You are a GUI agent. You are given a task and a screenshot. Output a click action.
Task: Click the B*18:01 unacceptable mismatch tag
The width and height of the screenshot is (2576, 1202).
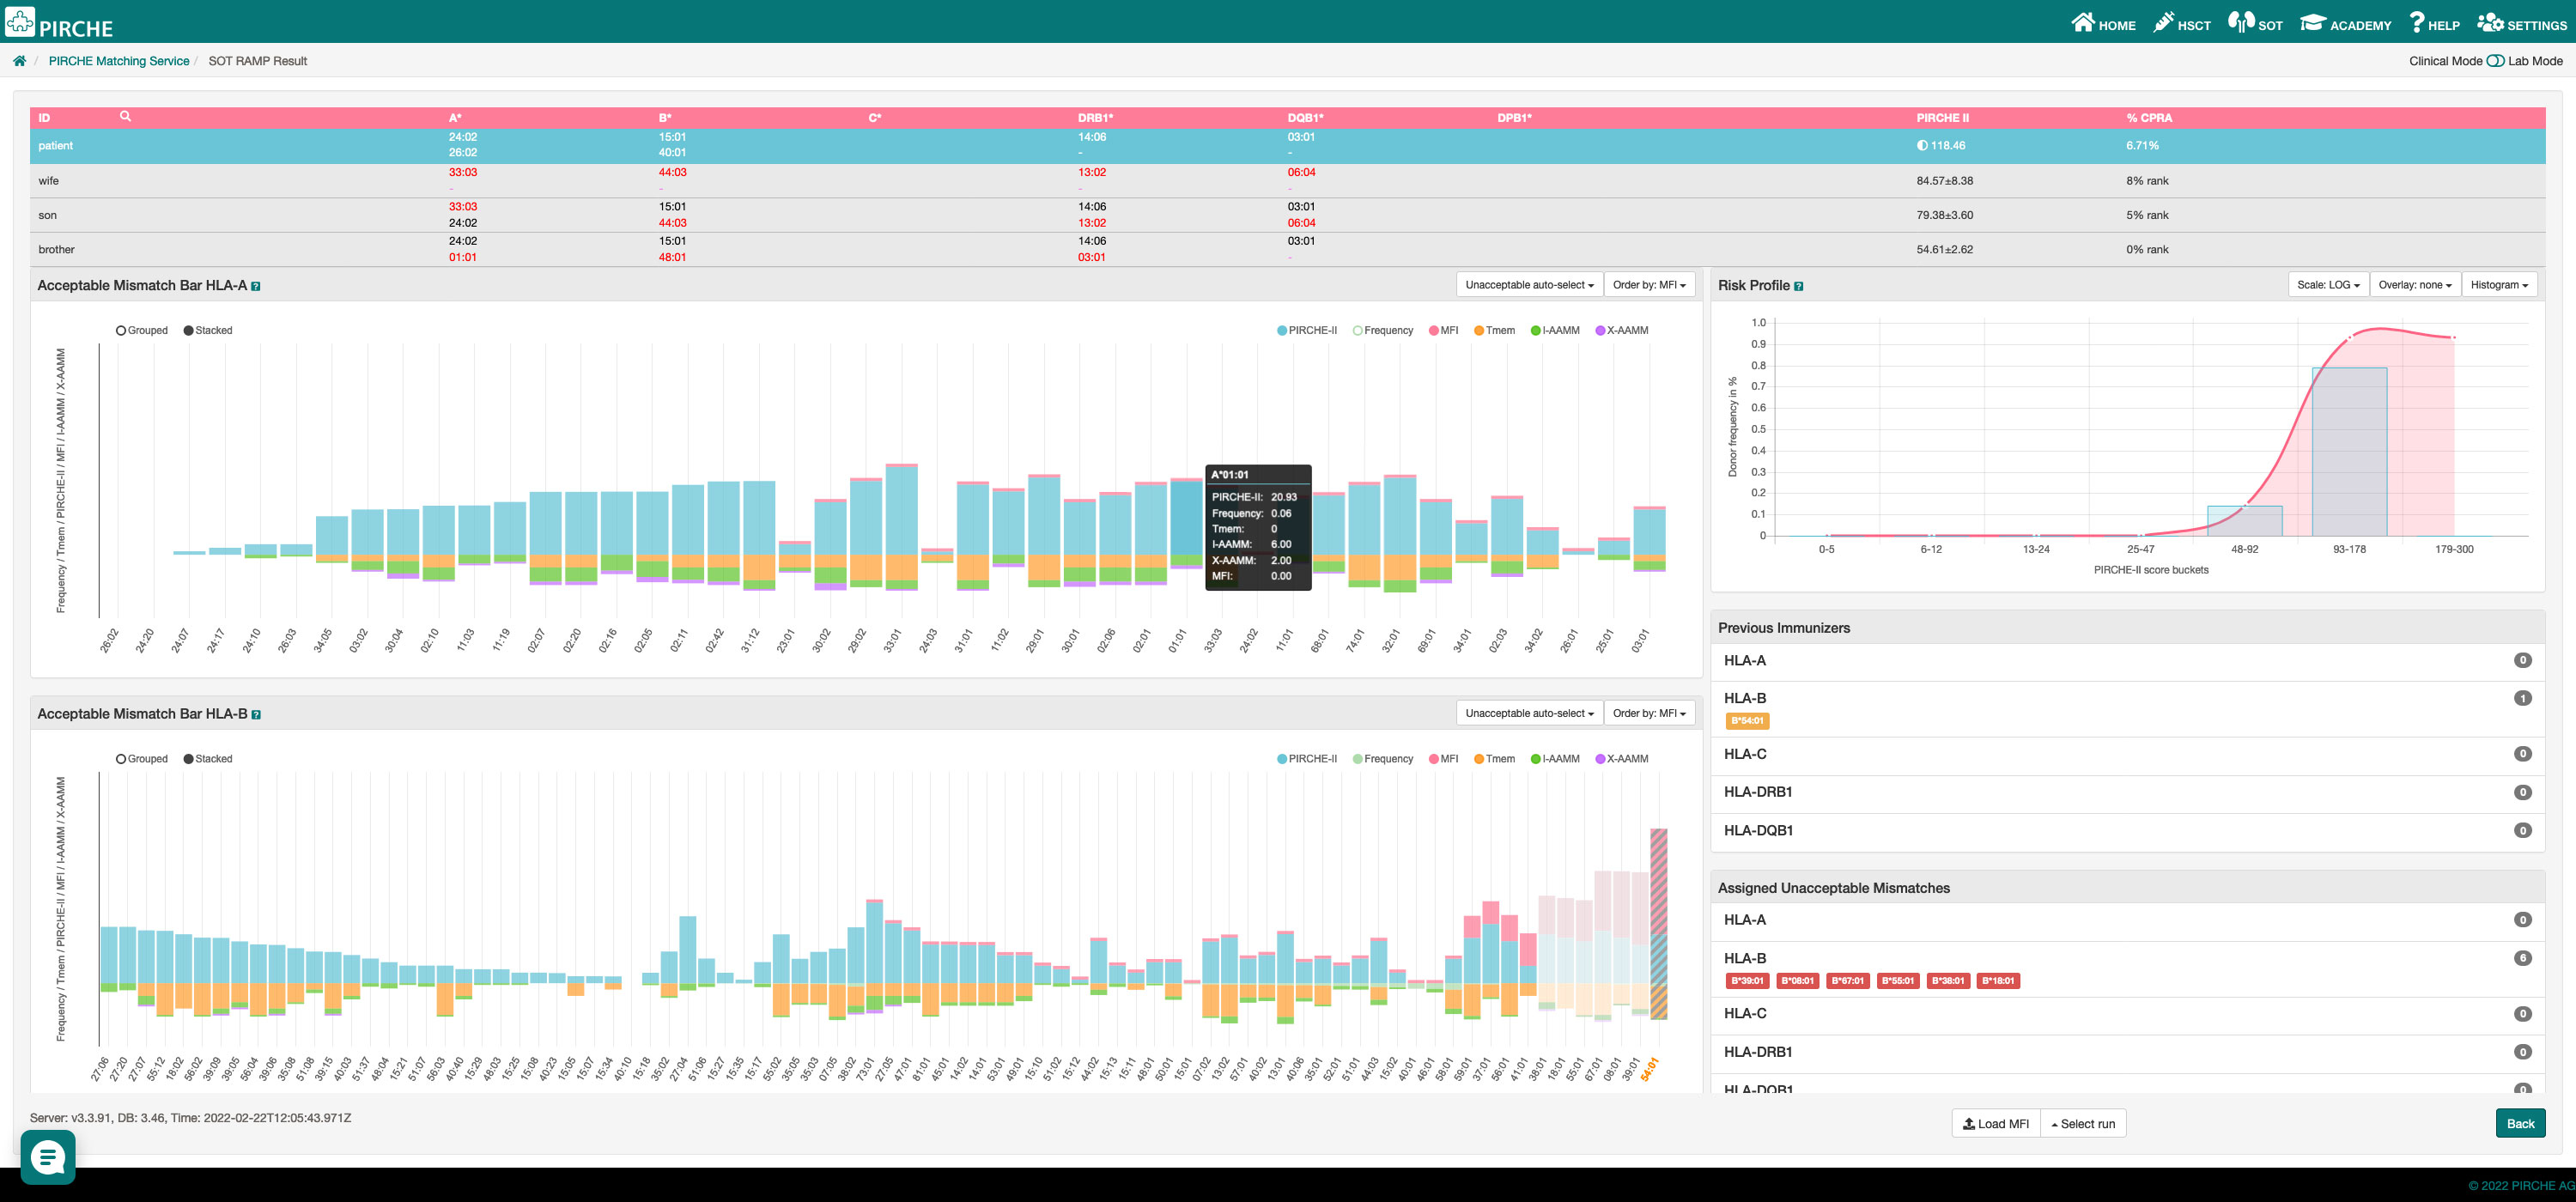(1998, 980)
